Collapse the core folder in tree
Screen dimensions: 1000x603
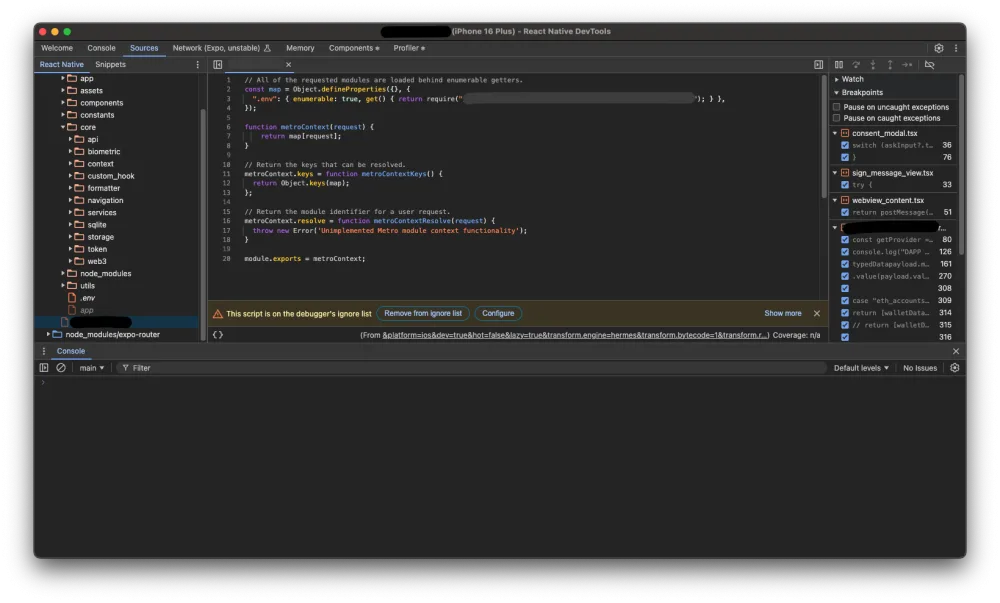[x=63, y=127]
